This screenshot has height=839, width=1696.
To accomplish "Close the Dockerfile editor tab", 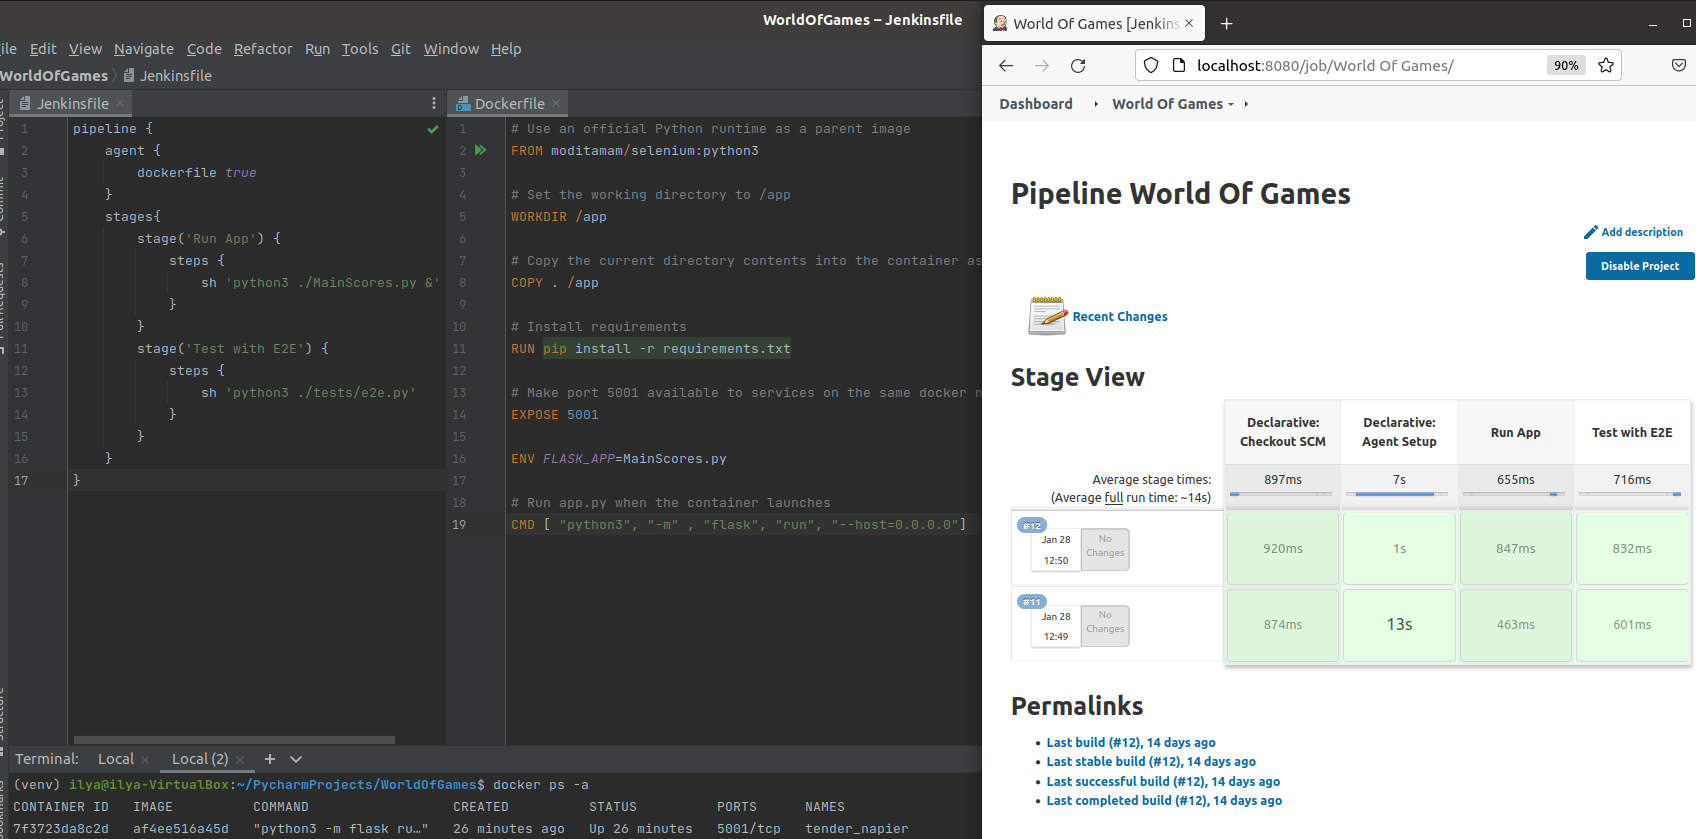I will tap(556, 103).
